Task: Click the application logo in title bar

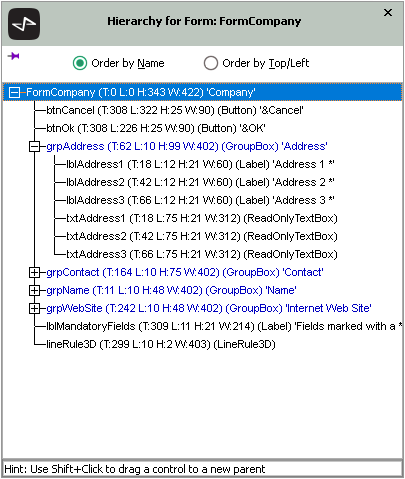Action: pos(24,24)
